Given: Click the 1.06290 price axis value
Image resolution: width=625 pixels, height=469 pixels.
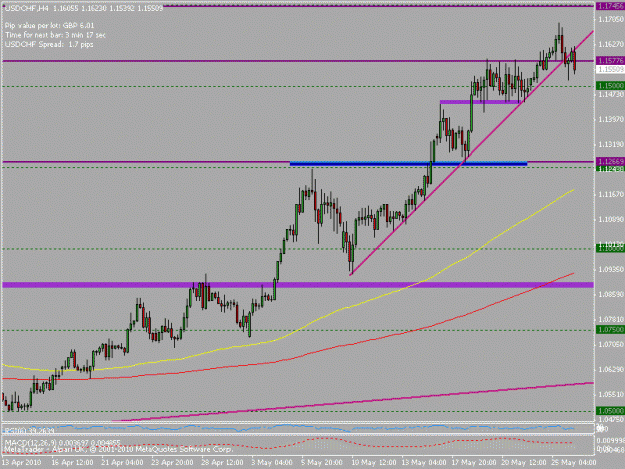Looking at the screenshot, I should (x=611, y=369).
